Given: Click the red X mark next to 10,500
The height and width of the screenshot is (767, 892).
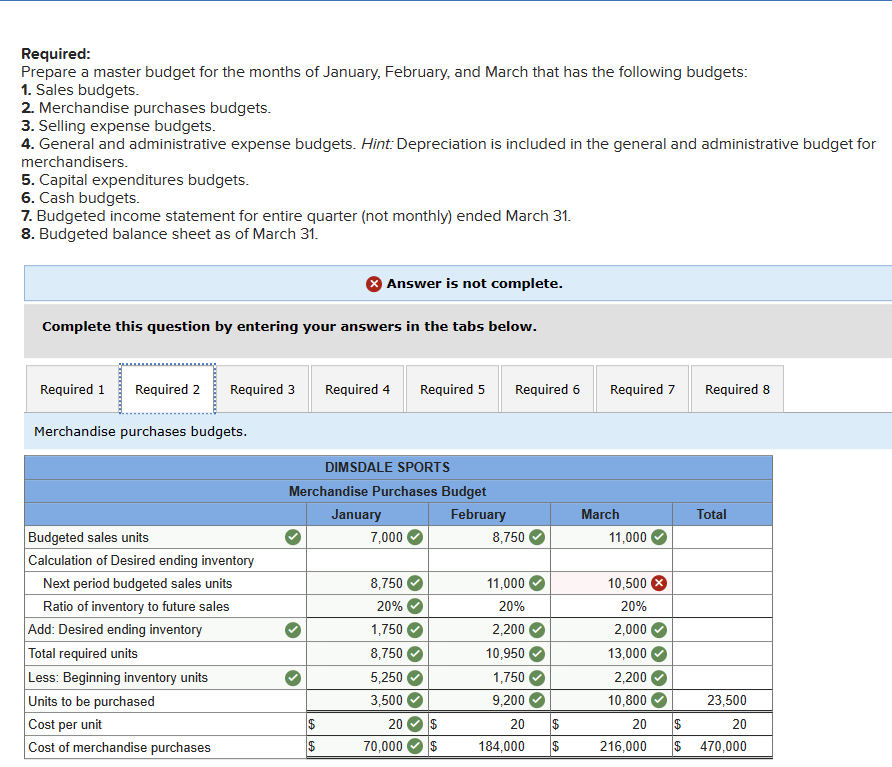Looking at the screenshot, I should coord(659,583).
